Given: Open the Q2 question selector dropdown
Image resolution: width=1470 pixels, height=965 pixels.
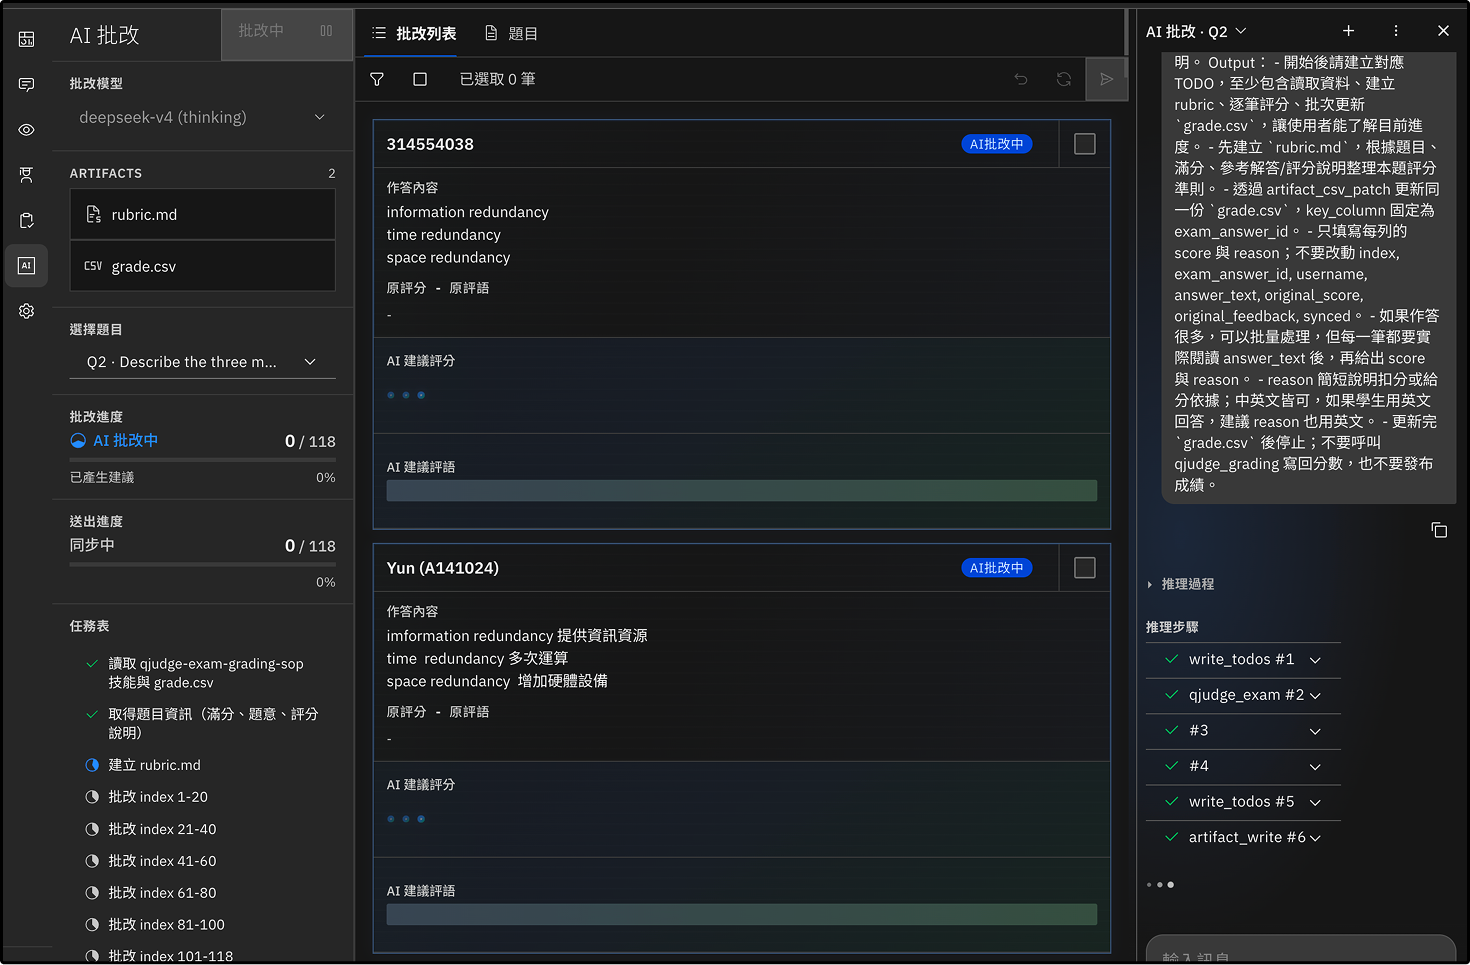Looking at the screenshot, I should 203,362.
